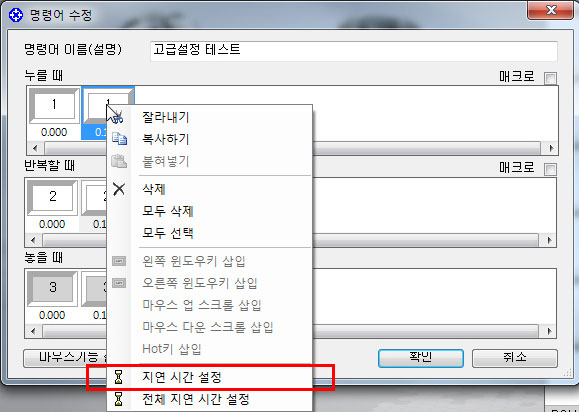
Task: Click the 마우스기능 button at bottom left
Action: [x=65, y=358]
